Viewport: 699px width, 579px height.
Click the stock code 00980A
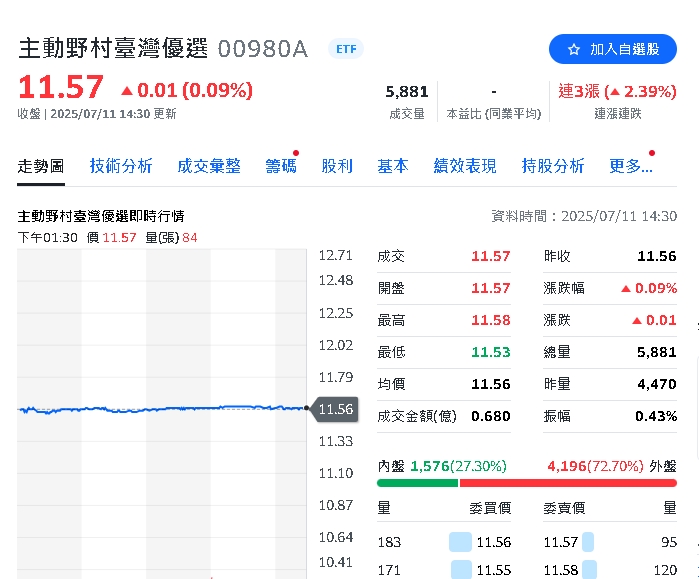pyautogui.click(x=263, y=49)
